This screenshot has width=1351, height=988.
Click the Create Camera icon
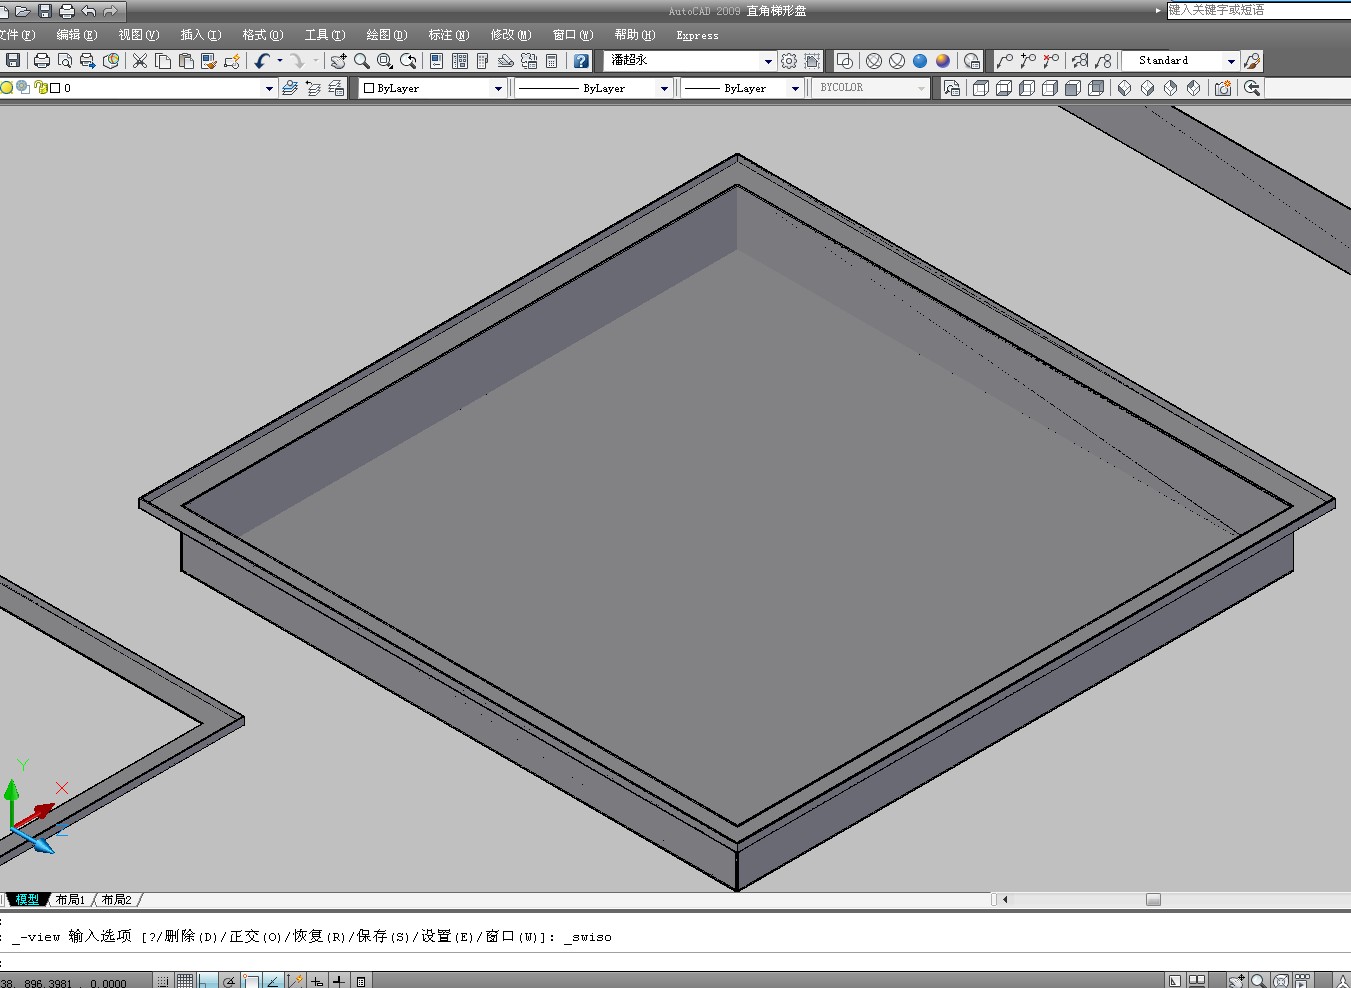(x=1223, y=88)
